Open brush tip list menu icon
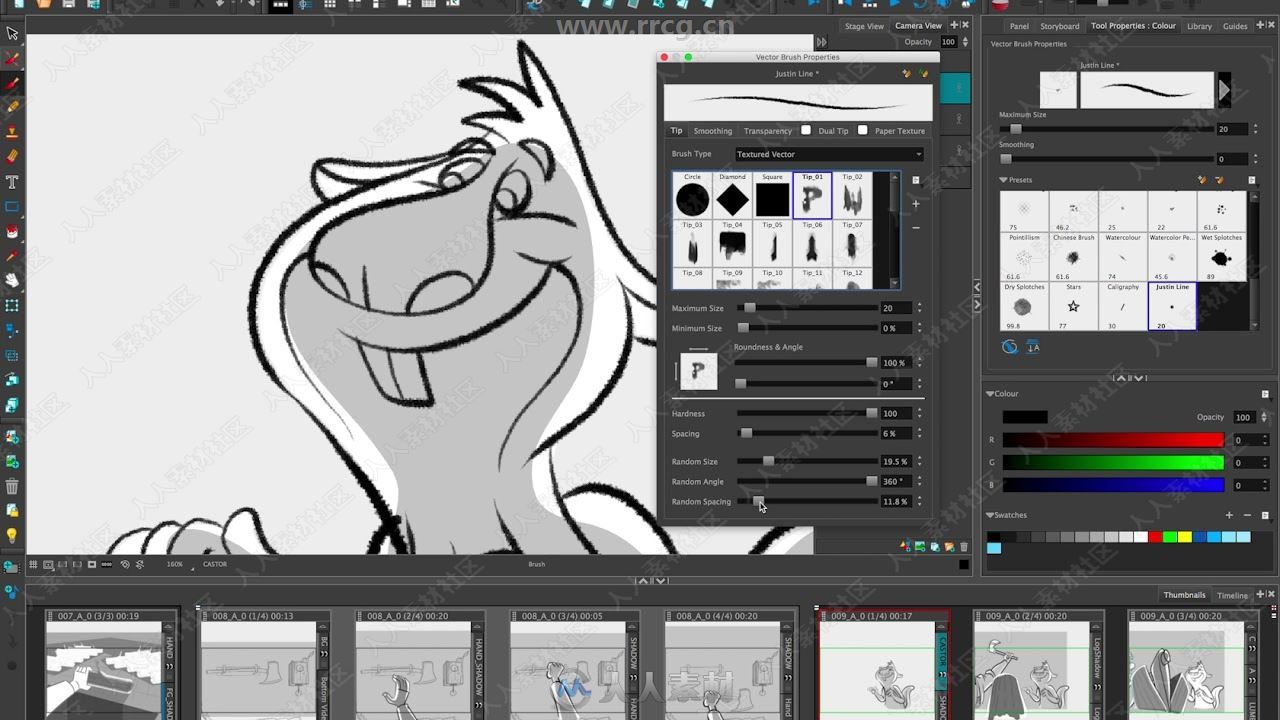The height and width of the screenshot is (720, 1280). [915, 180]
